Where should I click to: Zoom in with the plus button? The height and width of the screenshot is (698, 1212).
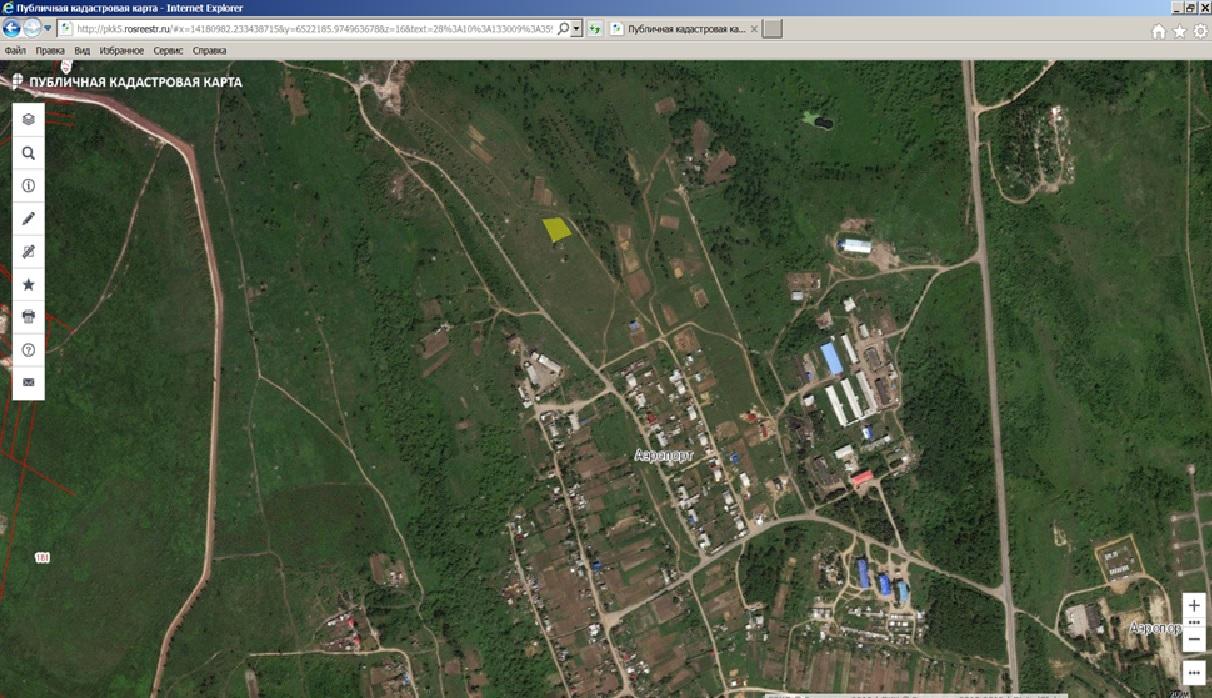click(1194, 606)
